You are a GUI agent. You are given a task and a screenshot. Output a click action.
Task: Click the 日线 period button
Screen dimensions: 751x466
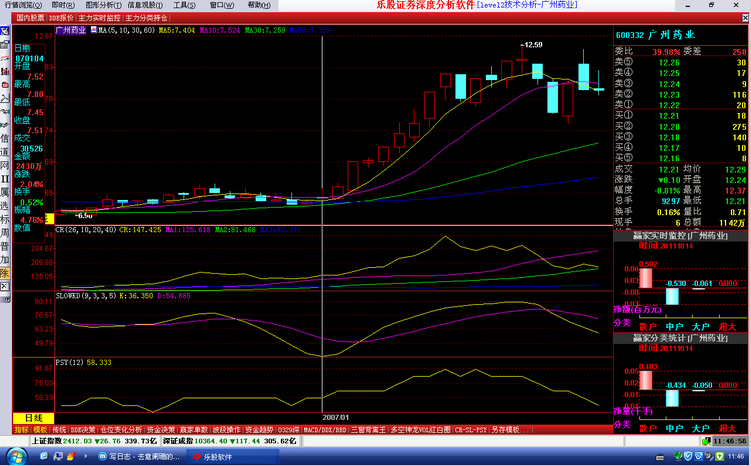click(34, 418)
